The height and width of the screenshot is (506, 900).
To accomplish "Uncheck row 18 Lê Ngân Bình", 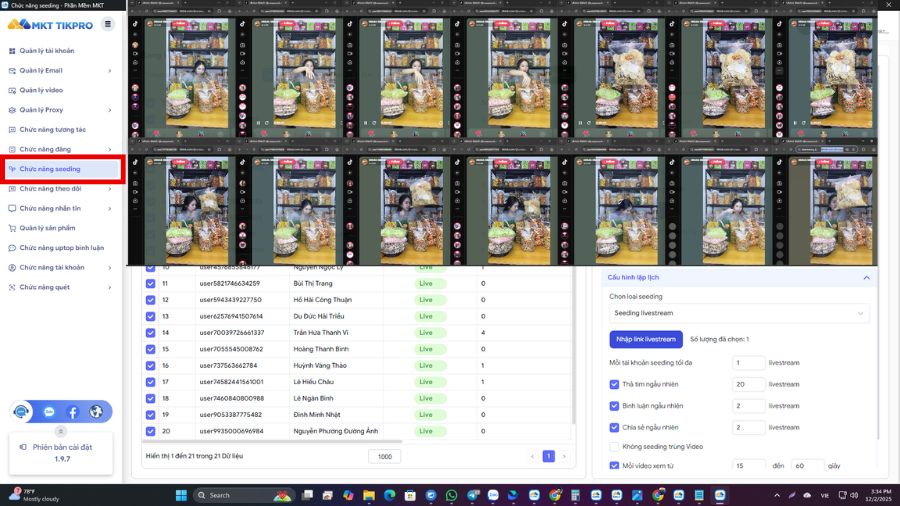I will pos(150,398).
